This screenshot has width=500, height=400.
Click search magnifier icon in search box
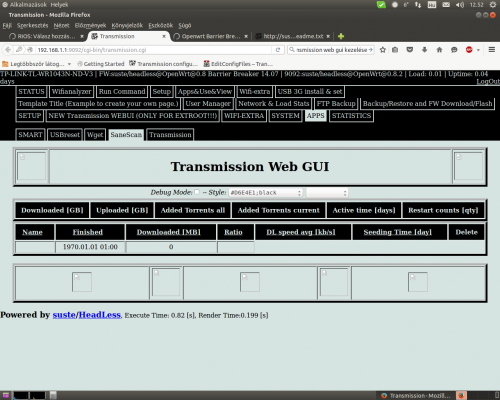[x=292, y=50]
